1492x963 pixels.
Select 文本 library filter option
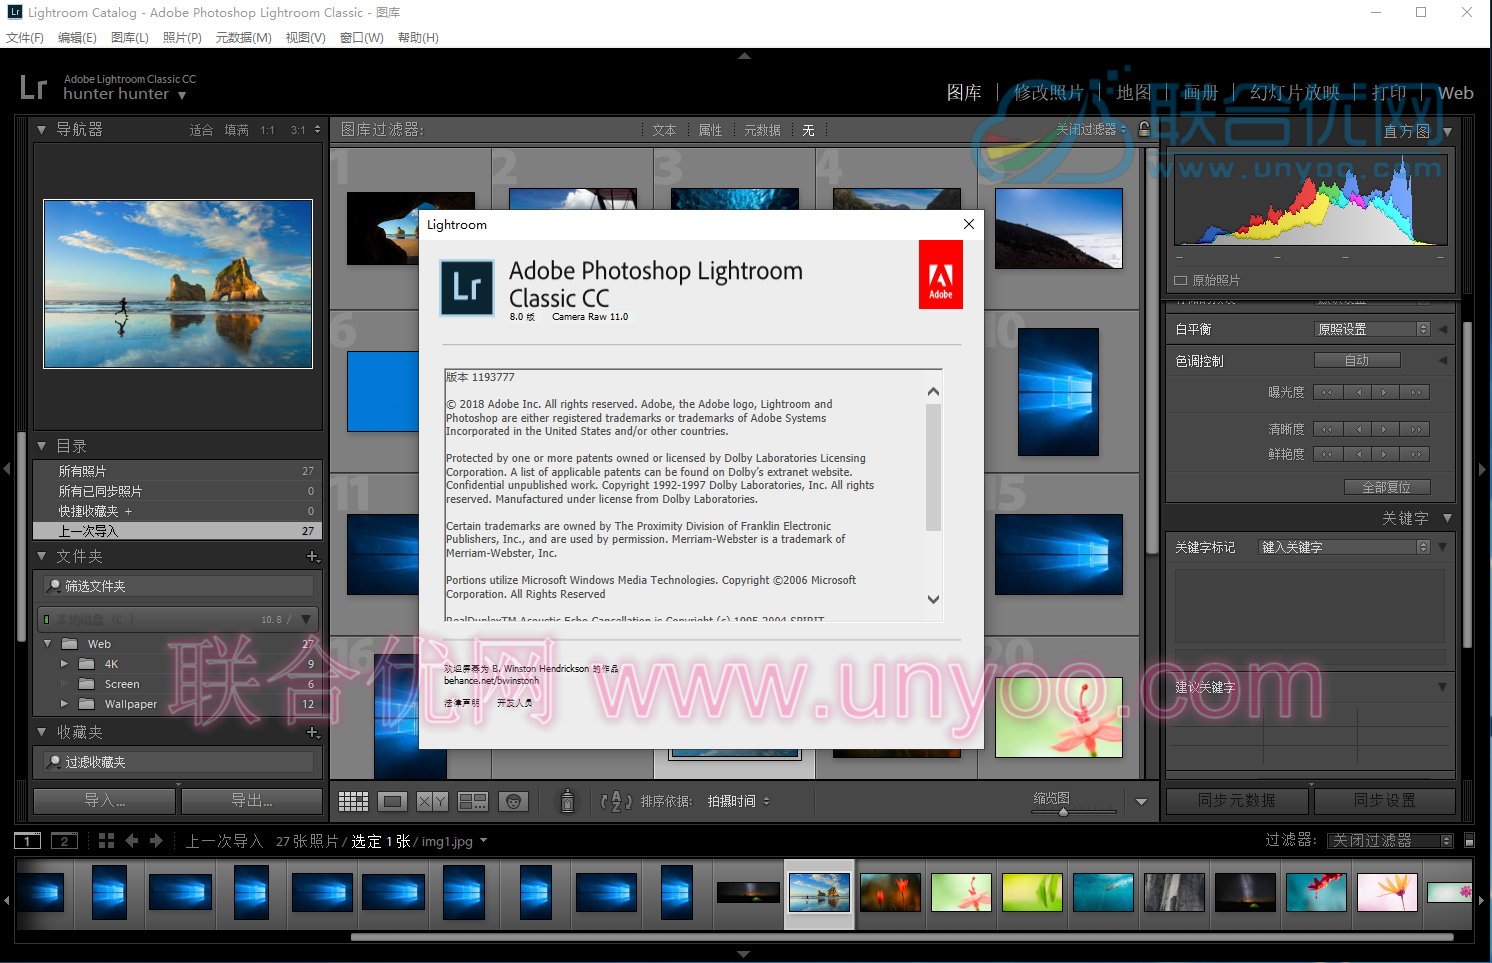pyautogui.click(x=664, y=130)
